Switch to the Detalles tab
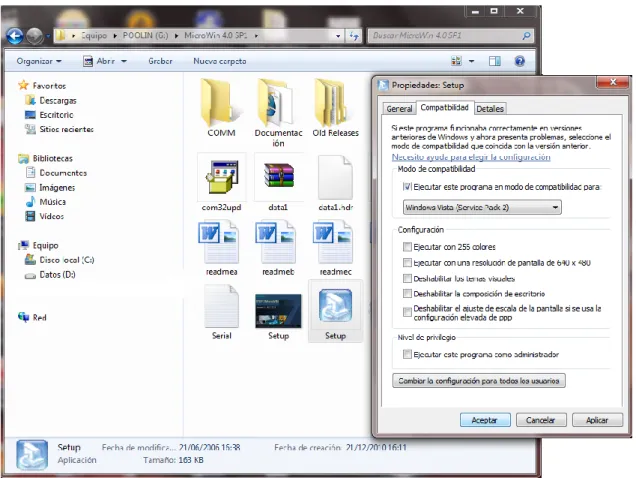The width and height of the screenshot is (636, 478). 490,109
